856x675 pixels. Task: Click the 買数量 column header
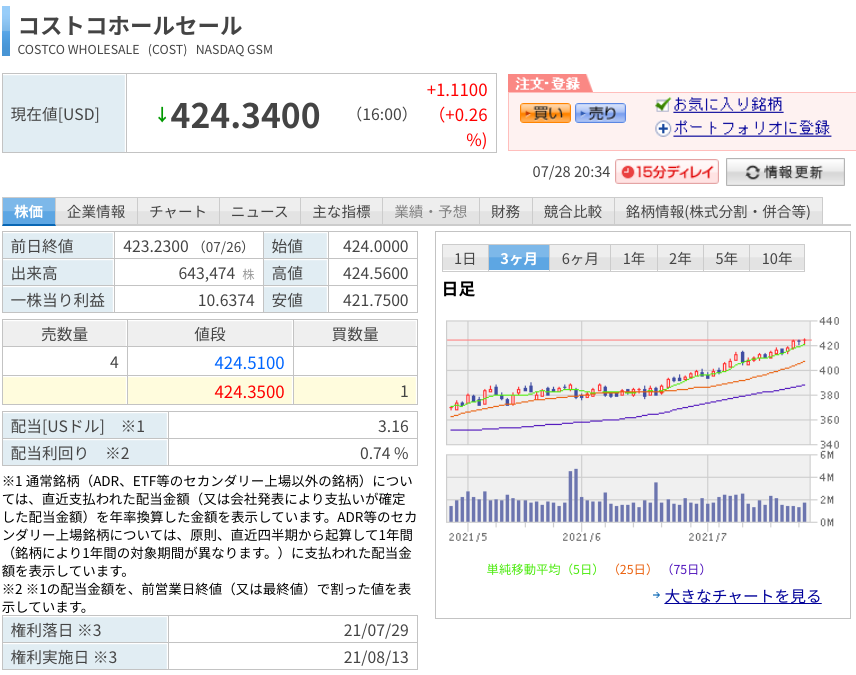355,334
